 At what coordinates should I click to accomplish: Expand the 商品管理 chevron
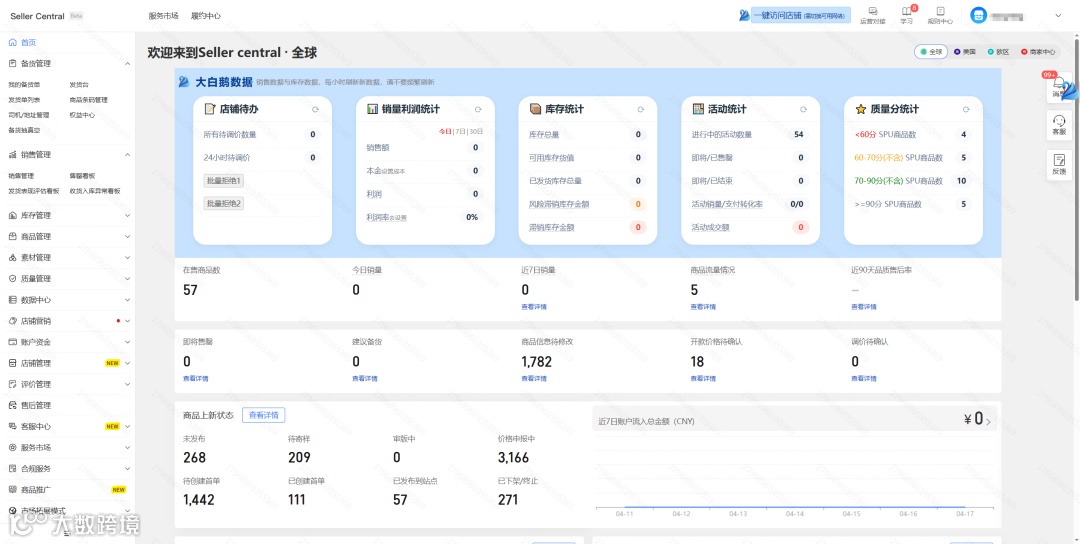(x=127, y=237)
